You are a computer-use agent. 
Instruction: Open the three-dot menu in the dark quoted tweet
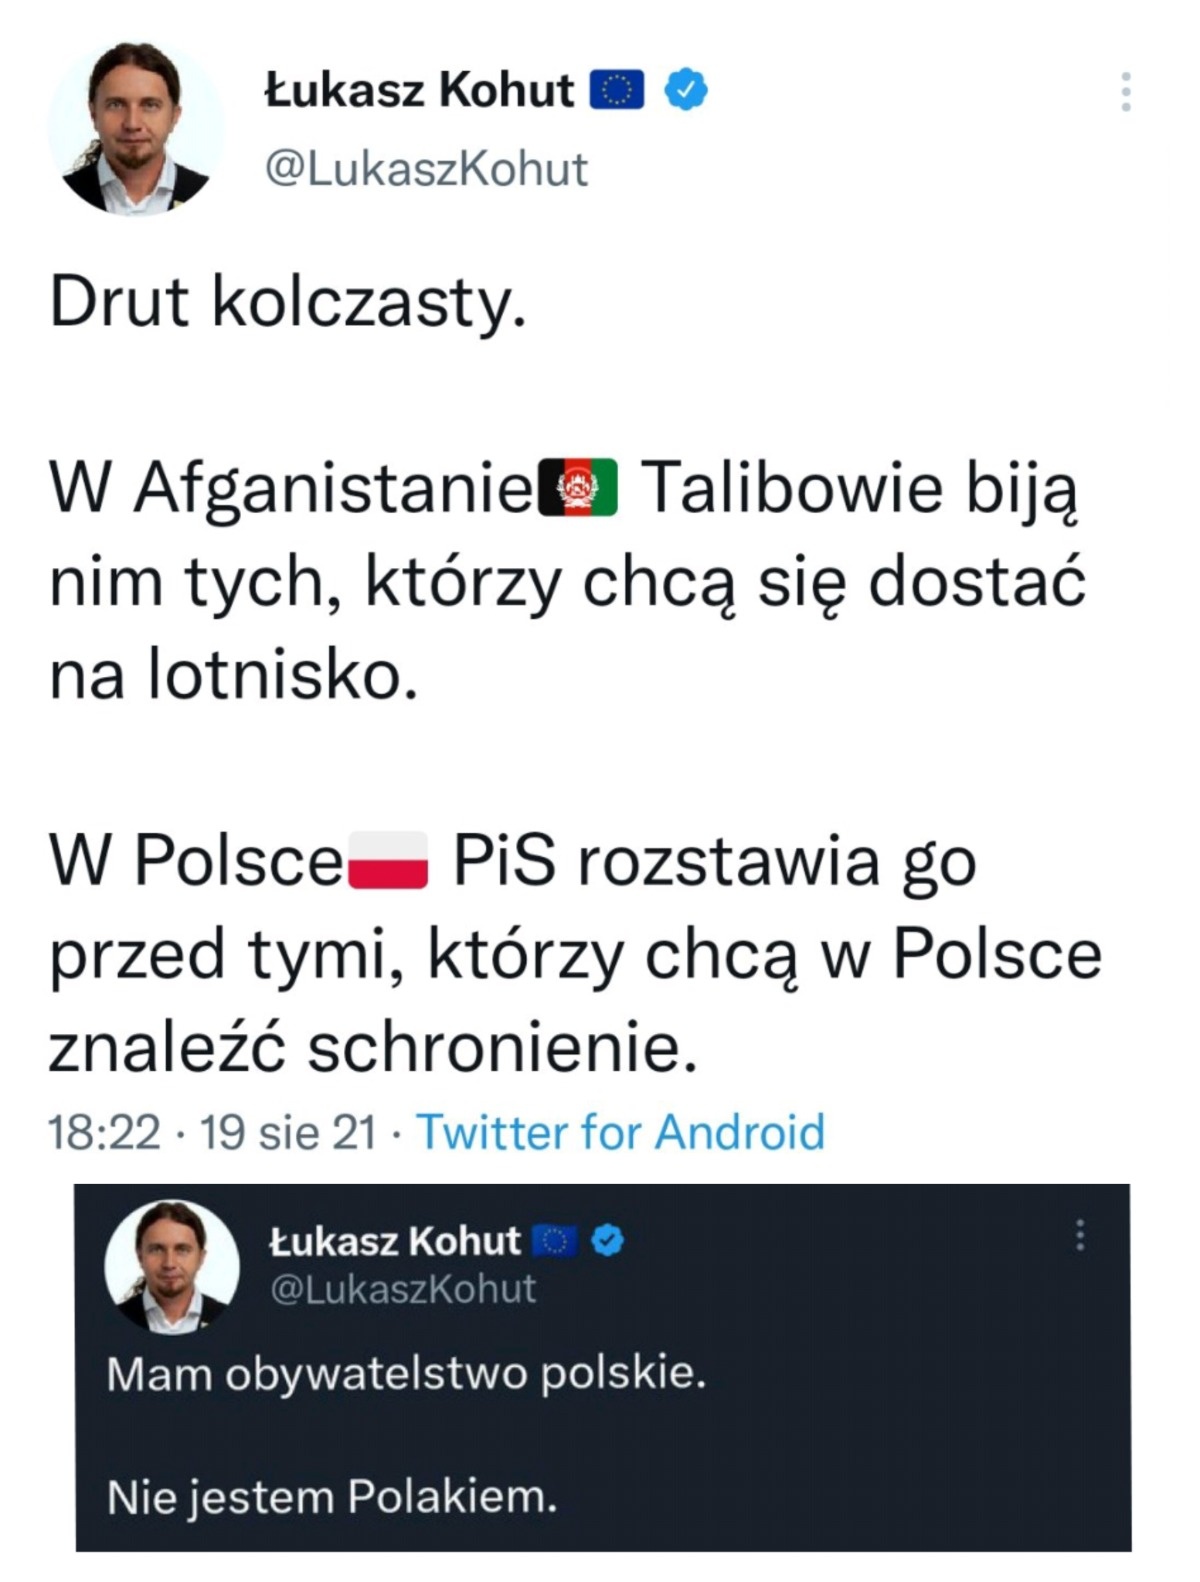[1080, 1236]
